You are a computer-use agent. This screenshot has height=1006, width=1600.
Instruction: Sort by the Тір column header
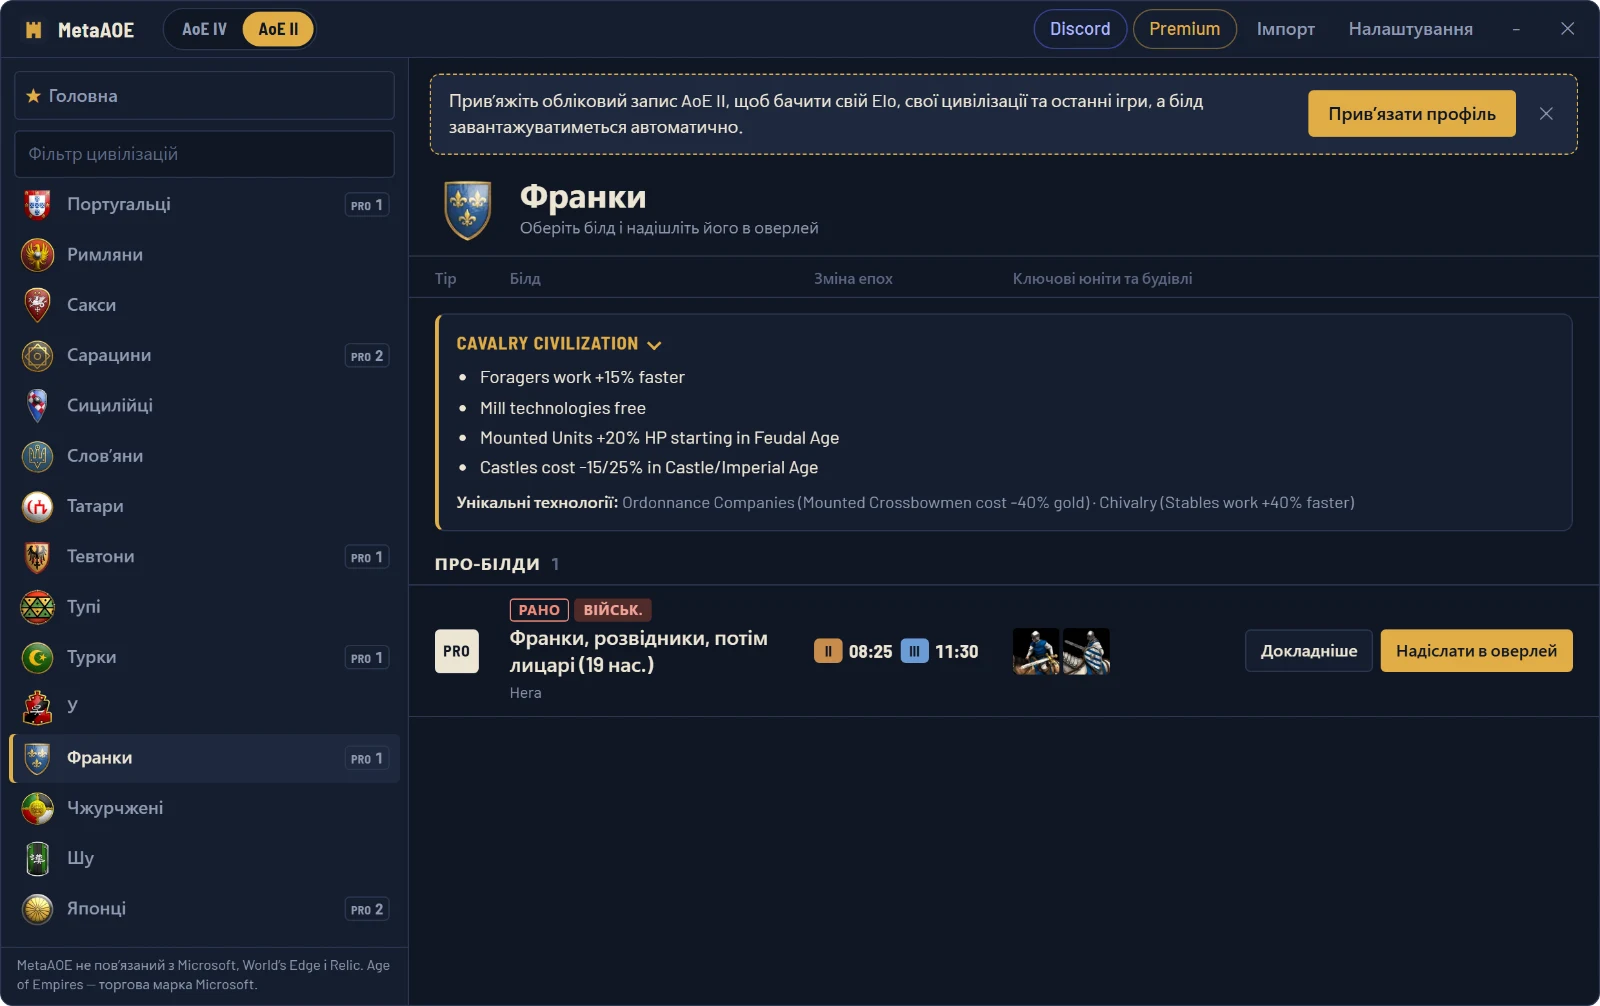445,279
